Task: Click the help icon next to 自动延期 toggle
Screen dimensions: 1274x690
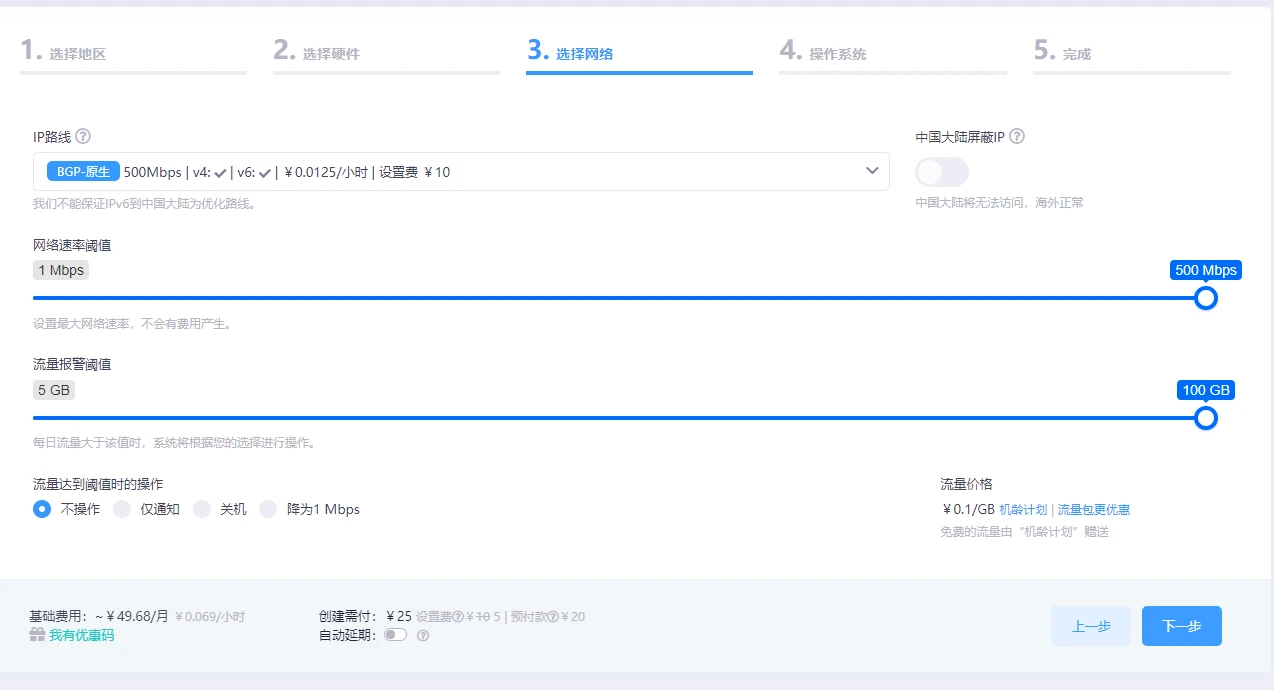Action: (x=423, y=635)
